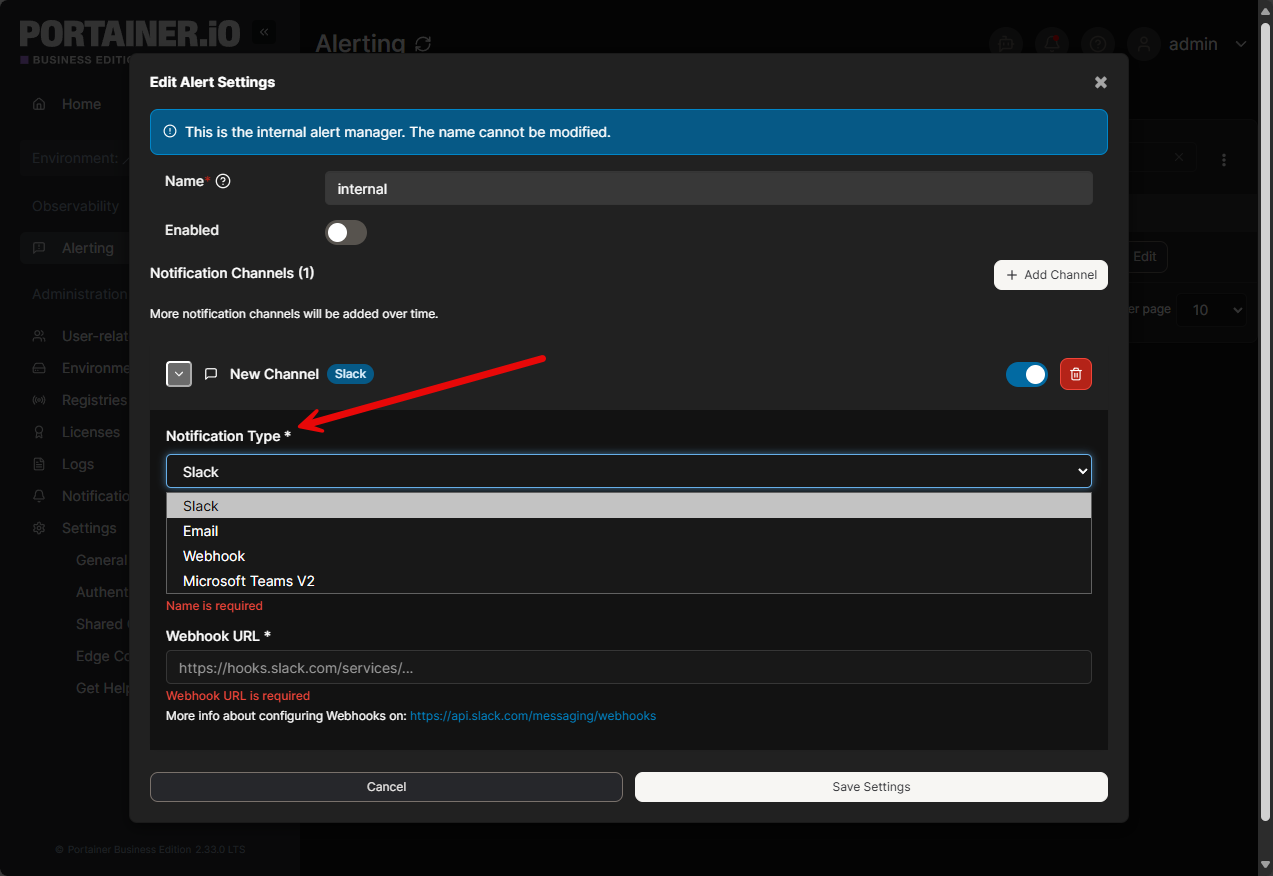Select Webhook from the dropdown list
Screen dimensions: 1273x876
click(x=629, y=556)
